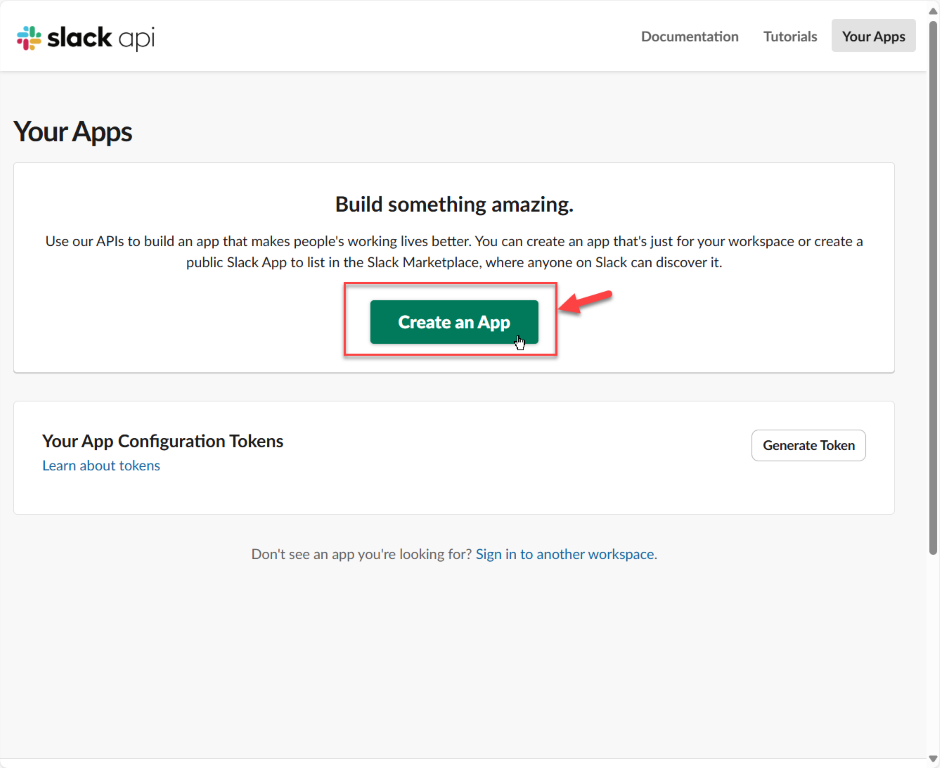Click the scrollbar down arrow
This screenshot has height=768, width=940.
tap(933, 759)
